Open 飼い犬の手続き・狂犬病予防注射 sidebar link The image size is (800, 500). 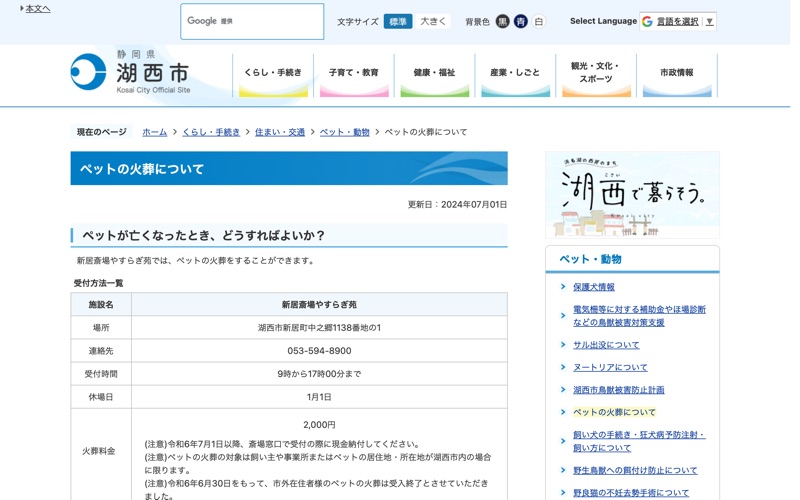[639, 441]
